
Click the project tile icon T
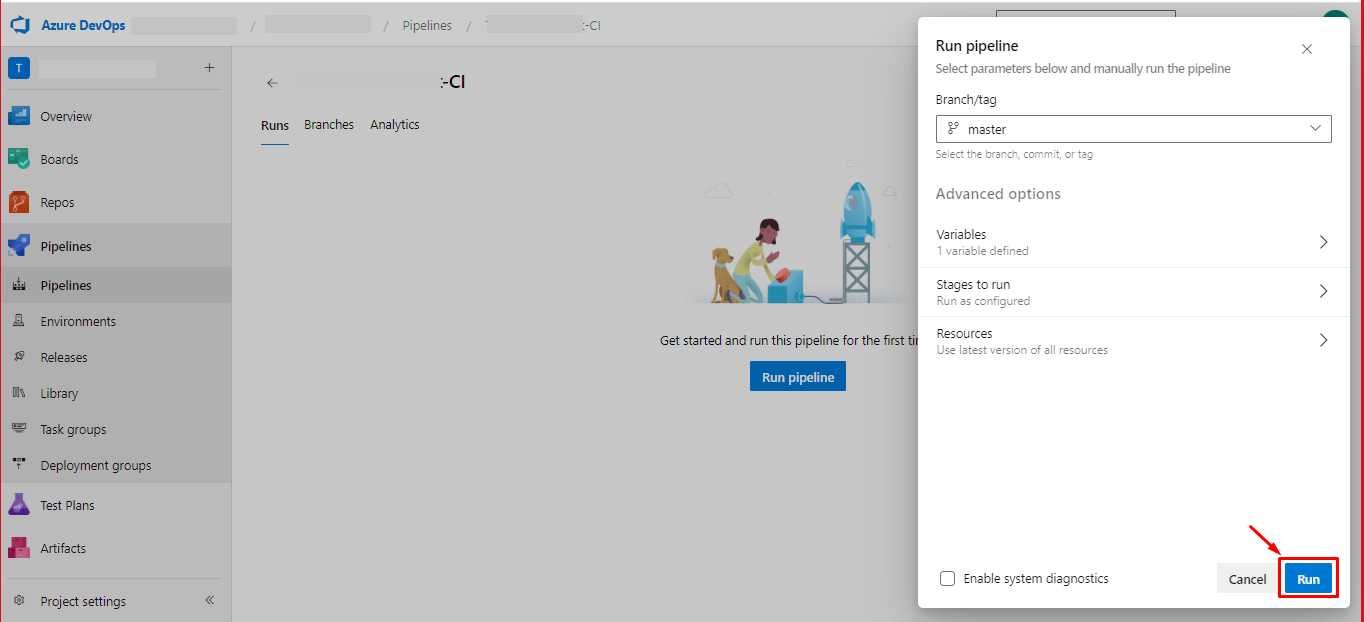(19, 68)
